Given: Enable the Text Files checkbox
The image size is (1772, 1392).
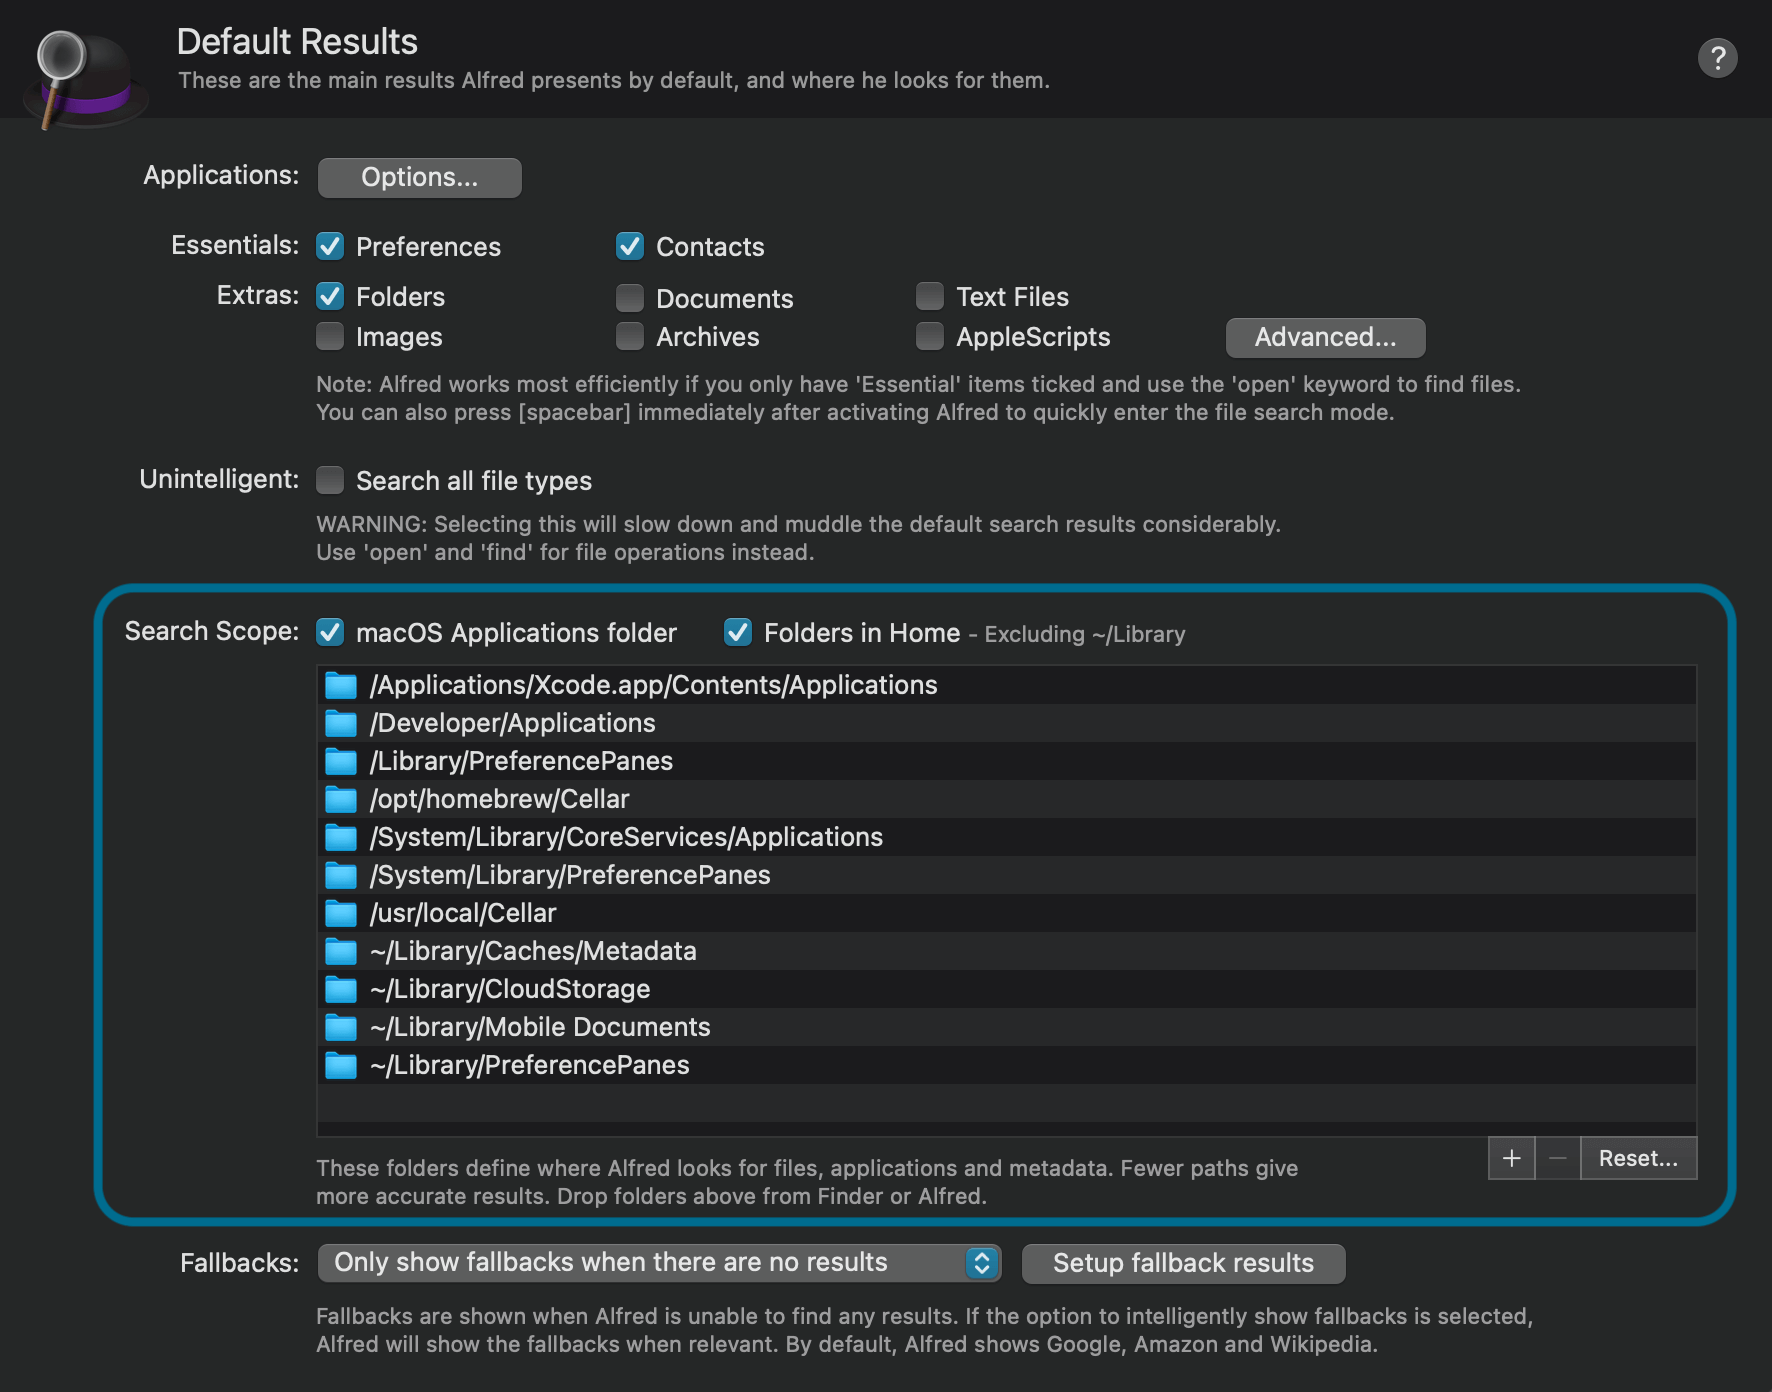Looking at the screenshot, I should 930,296.
